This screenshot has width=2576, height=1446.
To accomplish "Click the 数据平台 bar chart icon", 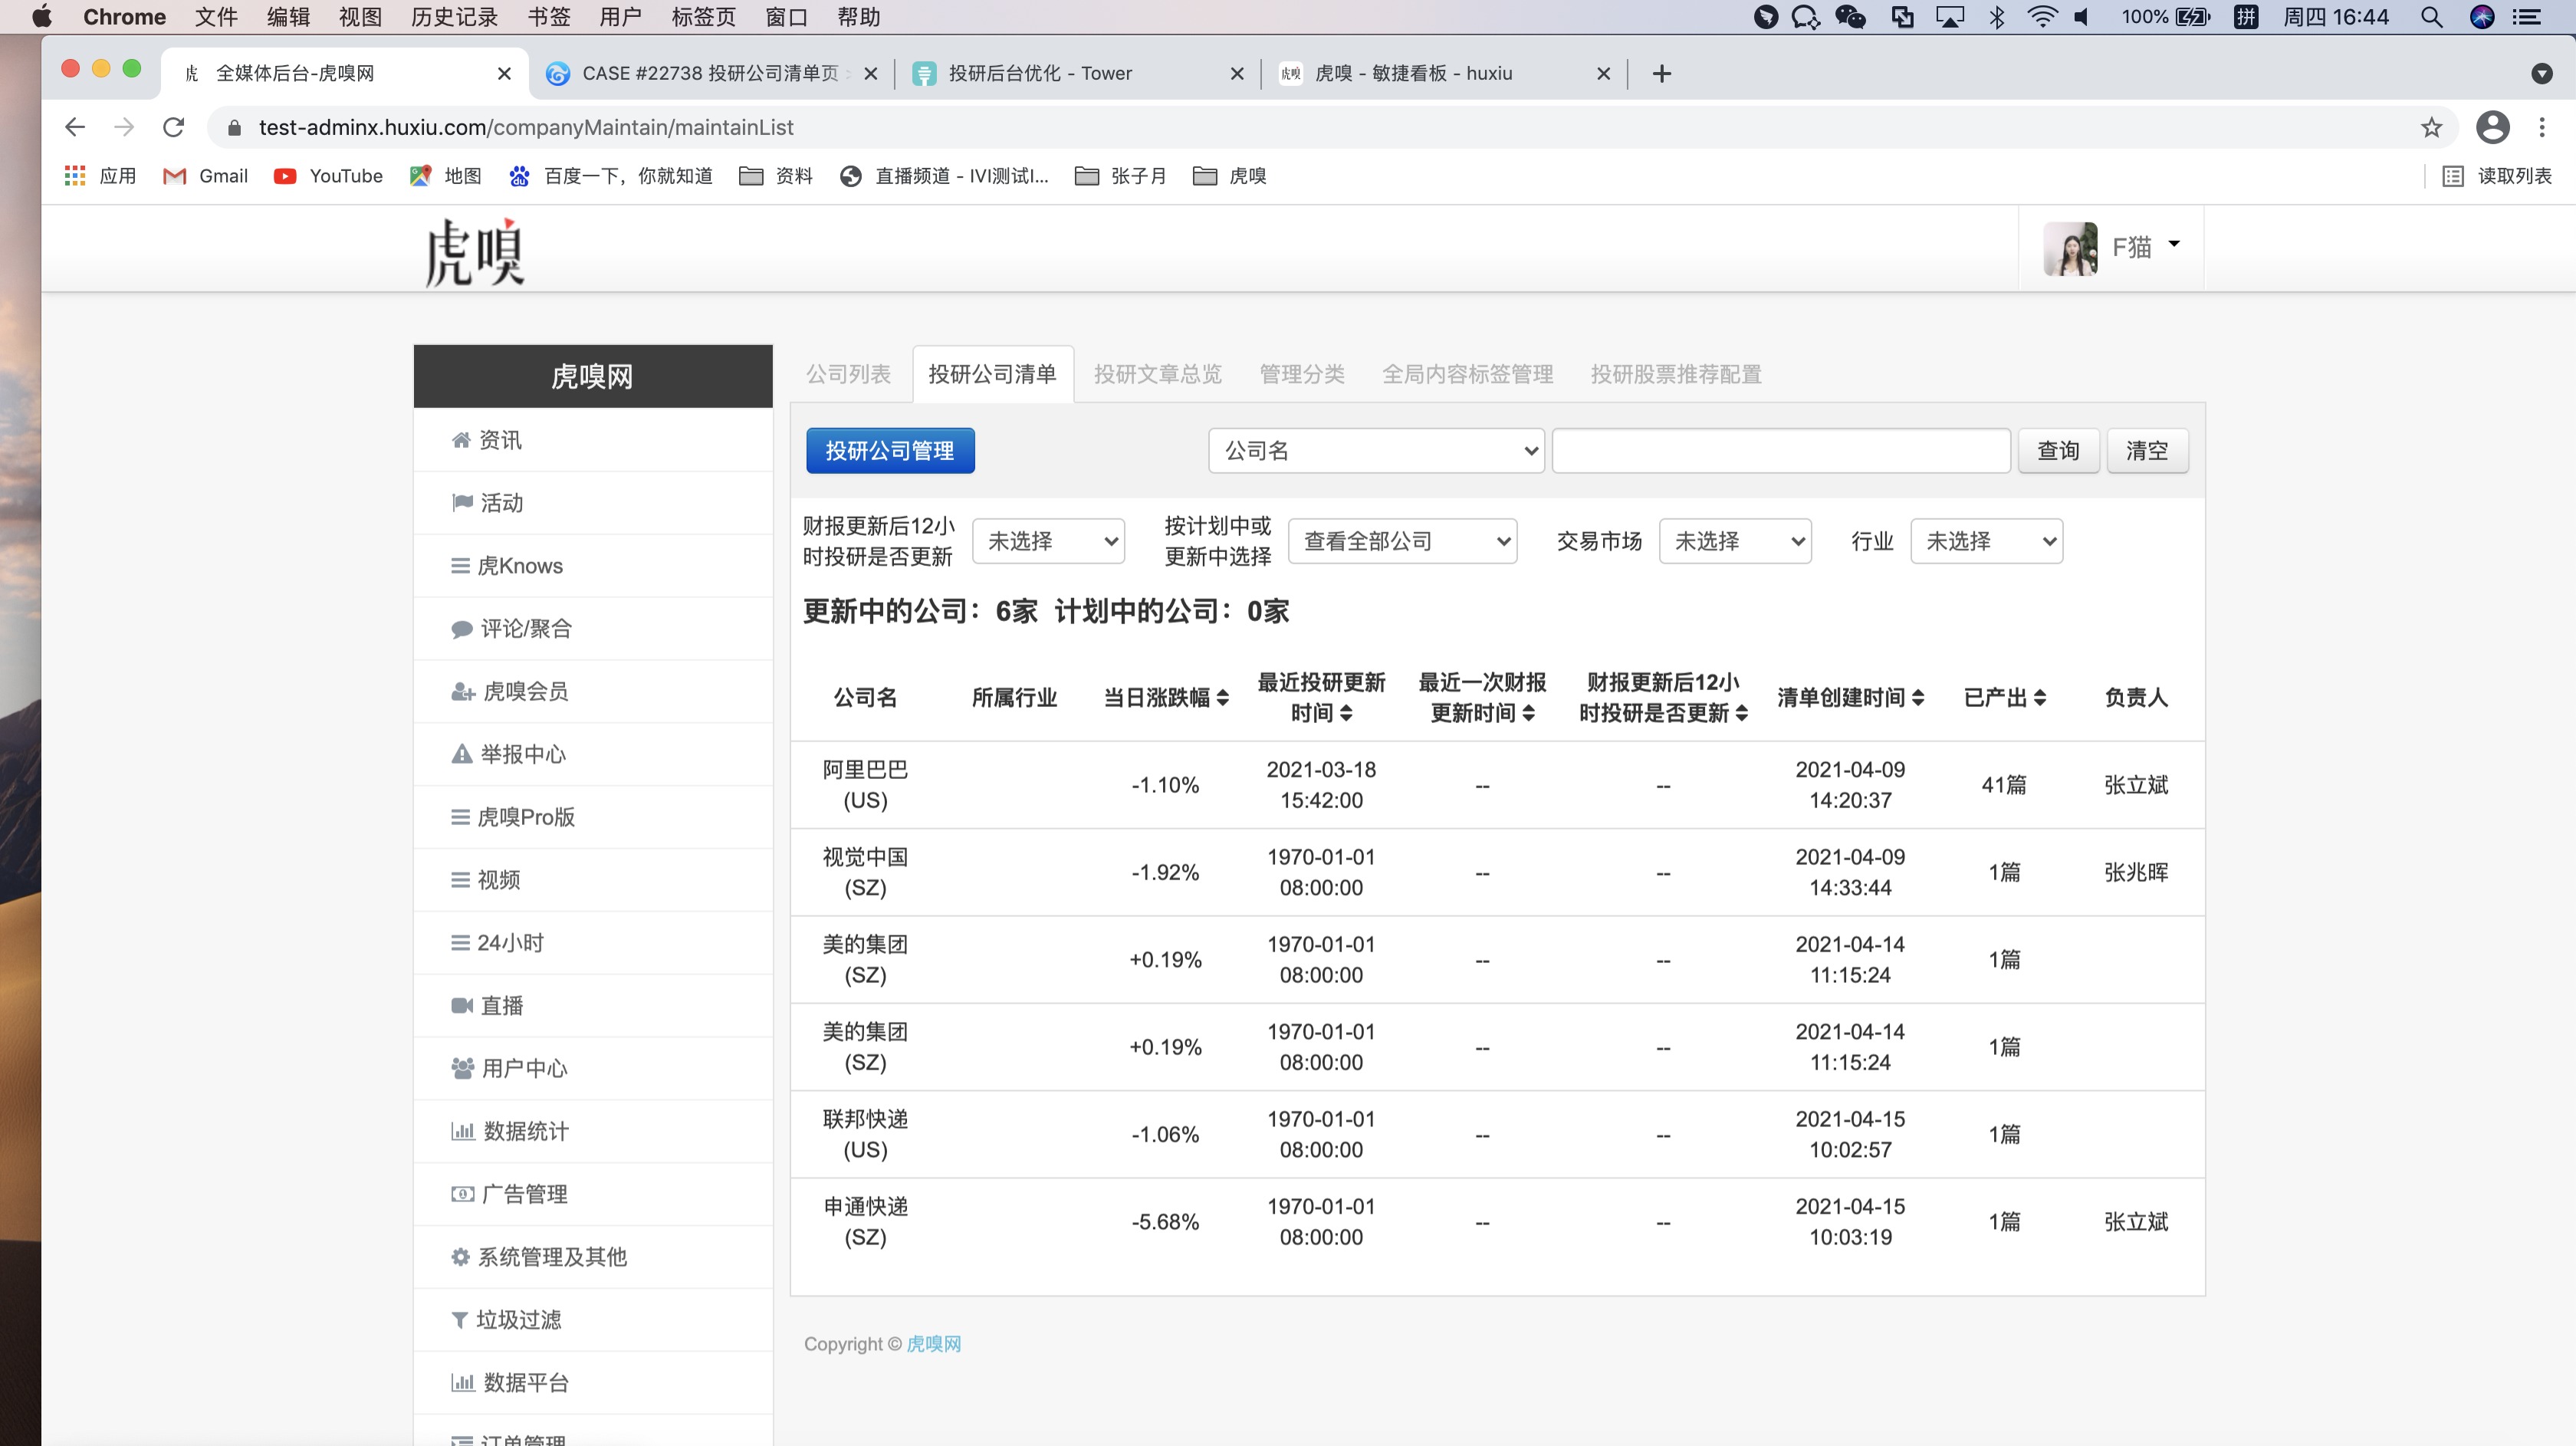I will [462, 1382].
